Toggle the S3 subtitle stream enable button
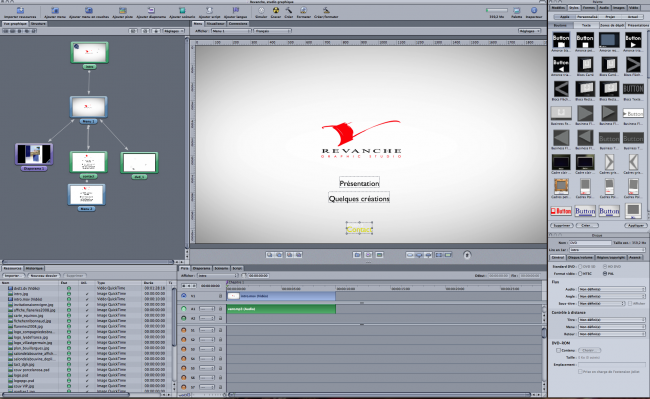Image resolution: width=650 pixels, height=399 pixels. (184, 349)
